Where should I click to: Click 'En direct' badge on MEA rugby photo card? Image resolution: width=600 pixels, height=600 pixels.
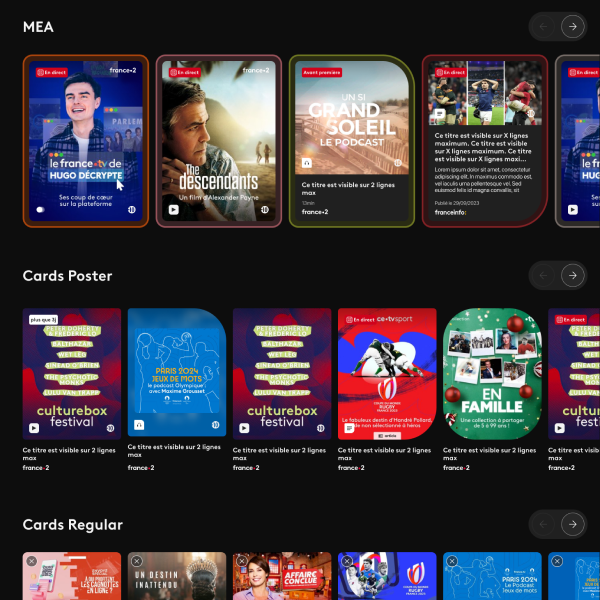451,72
